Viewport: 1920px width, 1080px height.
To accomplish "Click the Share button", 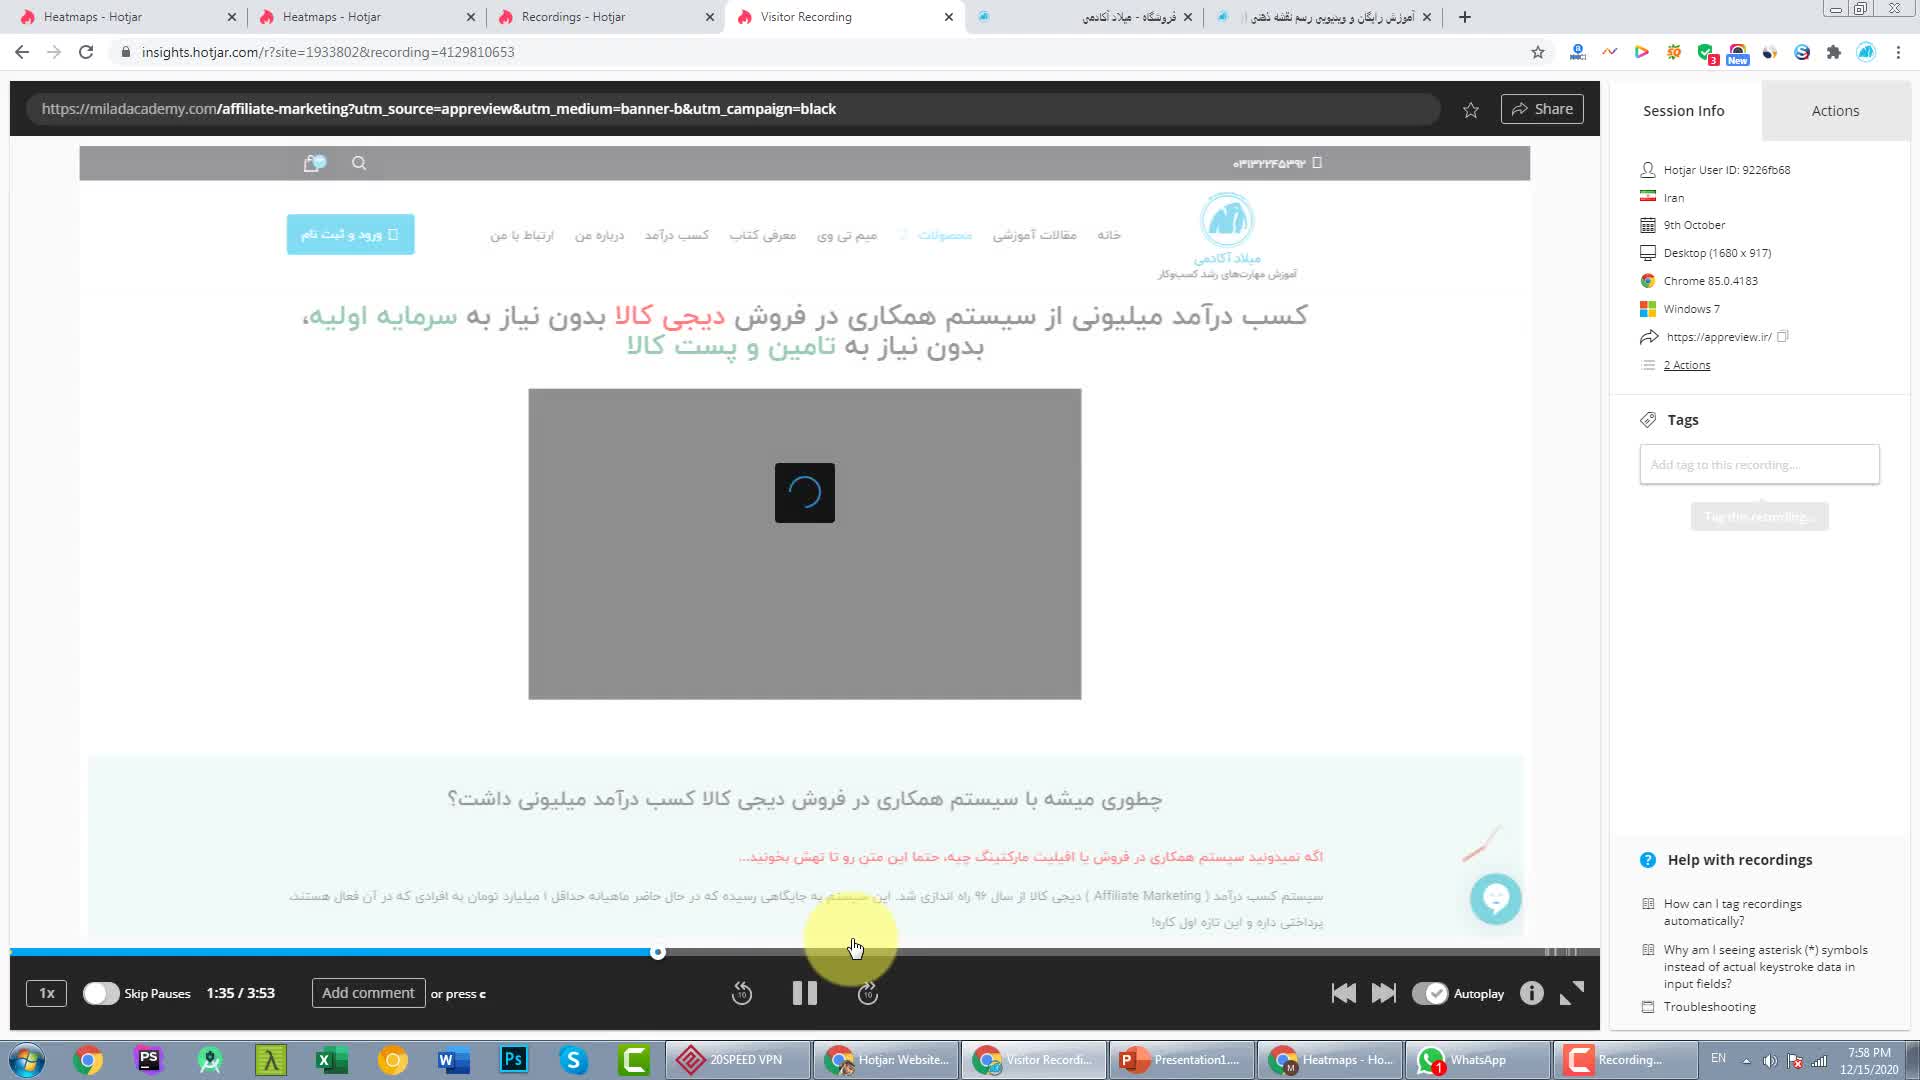I will (x=1542, y=109).
